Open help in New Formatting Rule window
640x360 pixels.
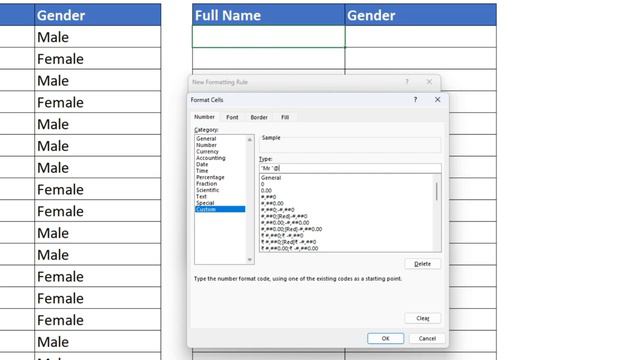click(407, 82)
